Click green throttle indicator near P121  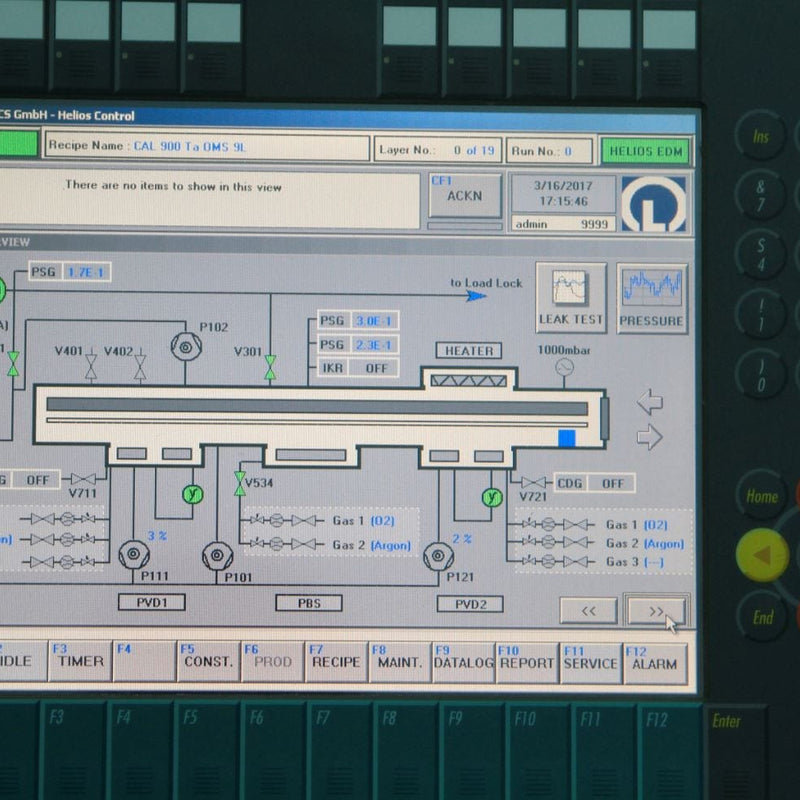pyautogui.click(x=492, y=497)
